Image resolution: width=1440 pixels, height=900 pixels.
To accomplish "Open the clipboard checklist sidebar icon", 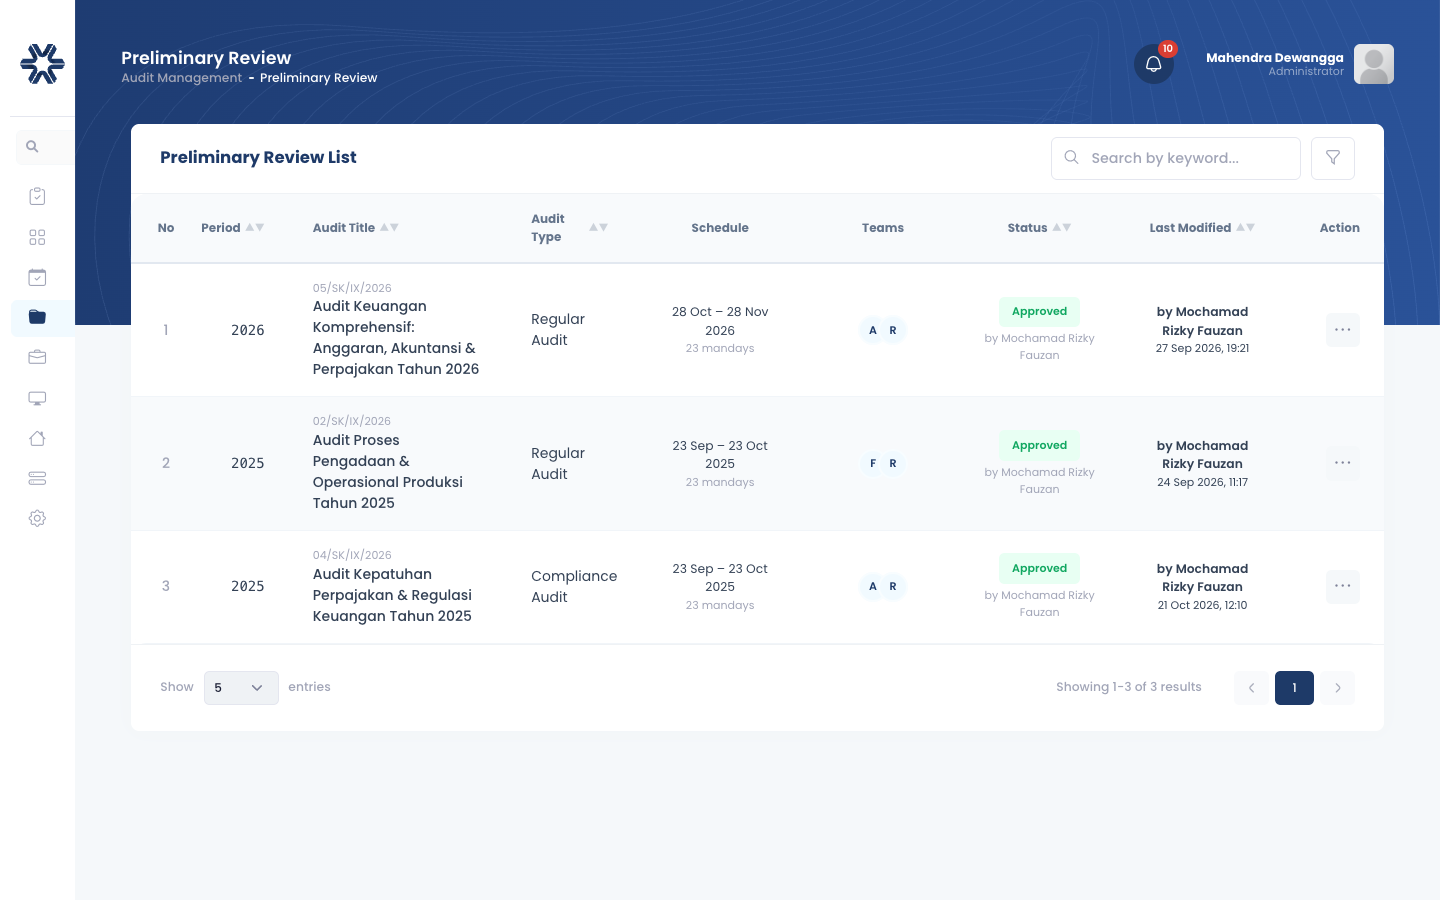I will (x=37, y=196).
